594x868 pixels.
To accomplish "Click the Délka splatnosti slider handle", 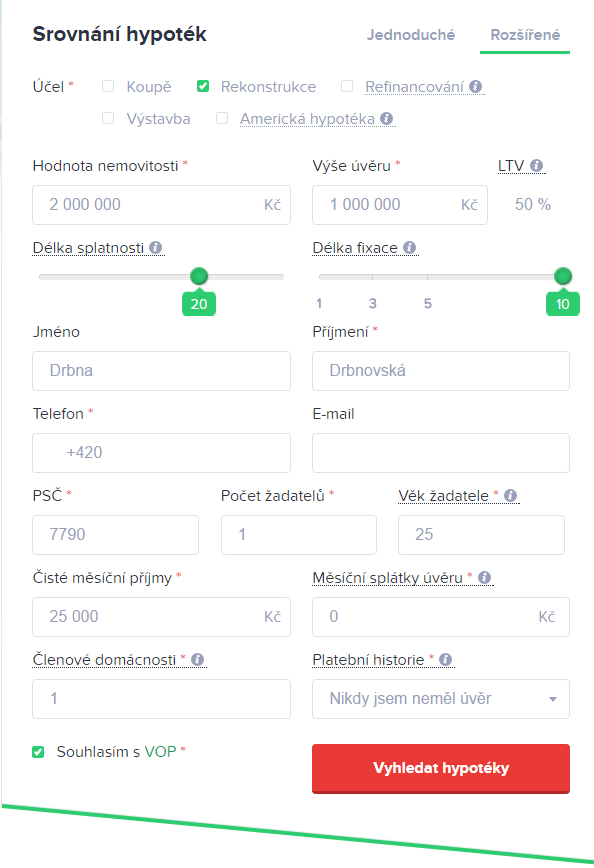I will tap(199, 276).
